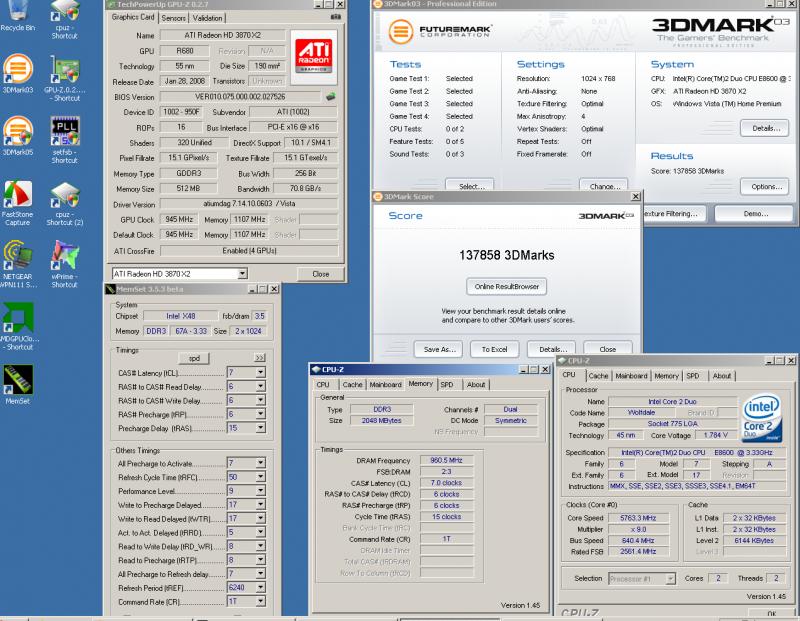The image size is (800, 621).
Task: Open the Refresh Period (tREF) dropdown
Action: coord(260,588)
